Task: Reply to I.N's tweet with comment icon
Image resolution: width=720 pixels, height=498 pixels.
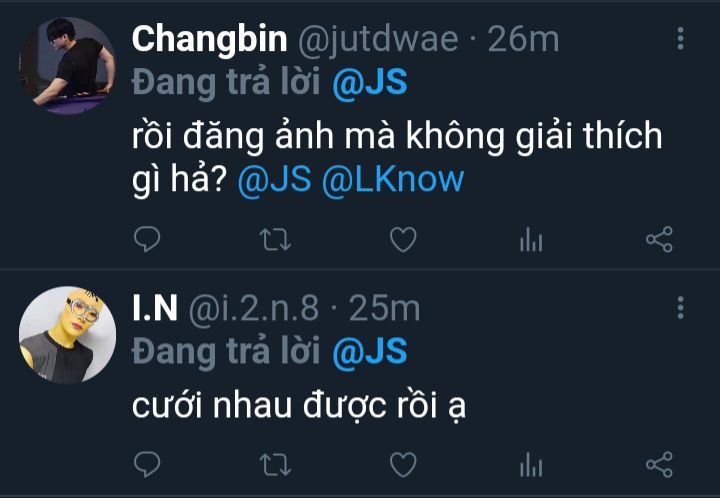Action: click(x=147, y=464)
